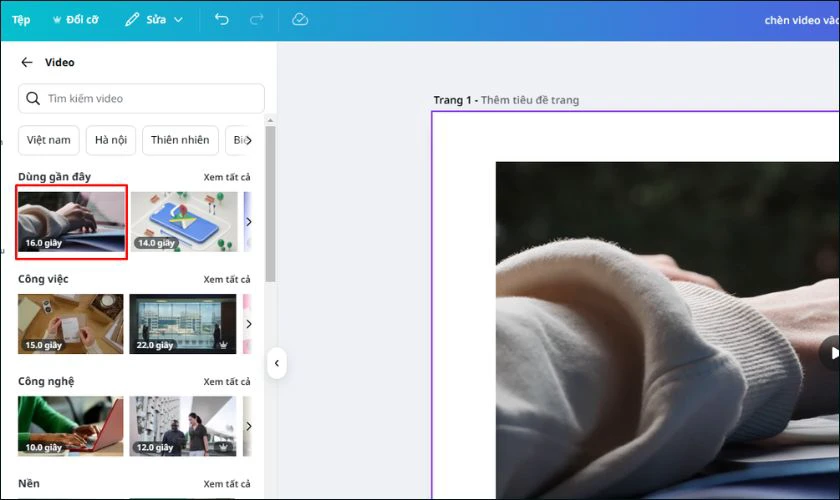Open Xem tất cả for Công nghệ
Viewport: 840px width, 500px height.
(227, 382)
